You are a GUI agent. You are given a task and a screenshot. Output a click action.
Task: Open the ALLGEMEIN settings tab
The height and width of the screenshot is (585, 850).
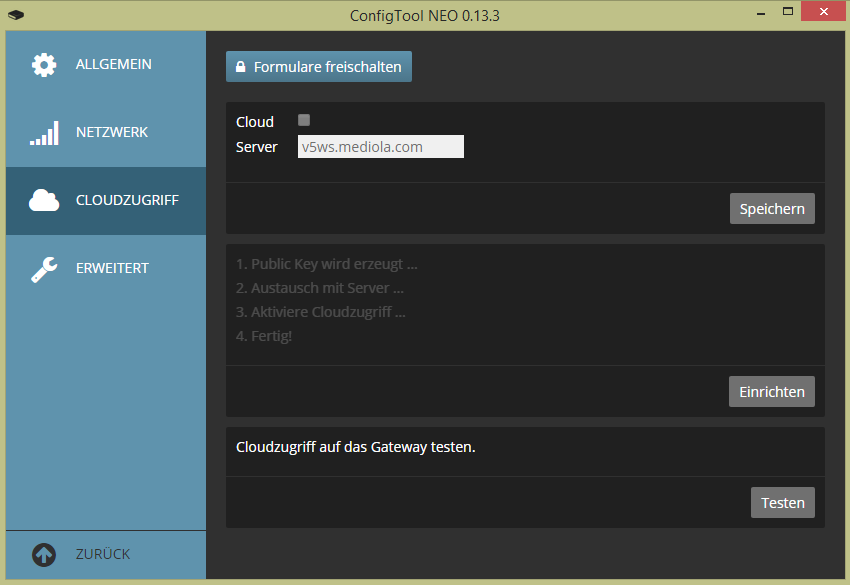tap(113, 64)
